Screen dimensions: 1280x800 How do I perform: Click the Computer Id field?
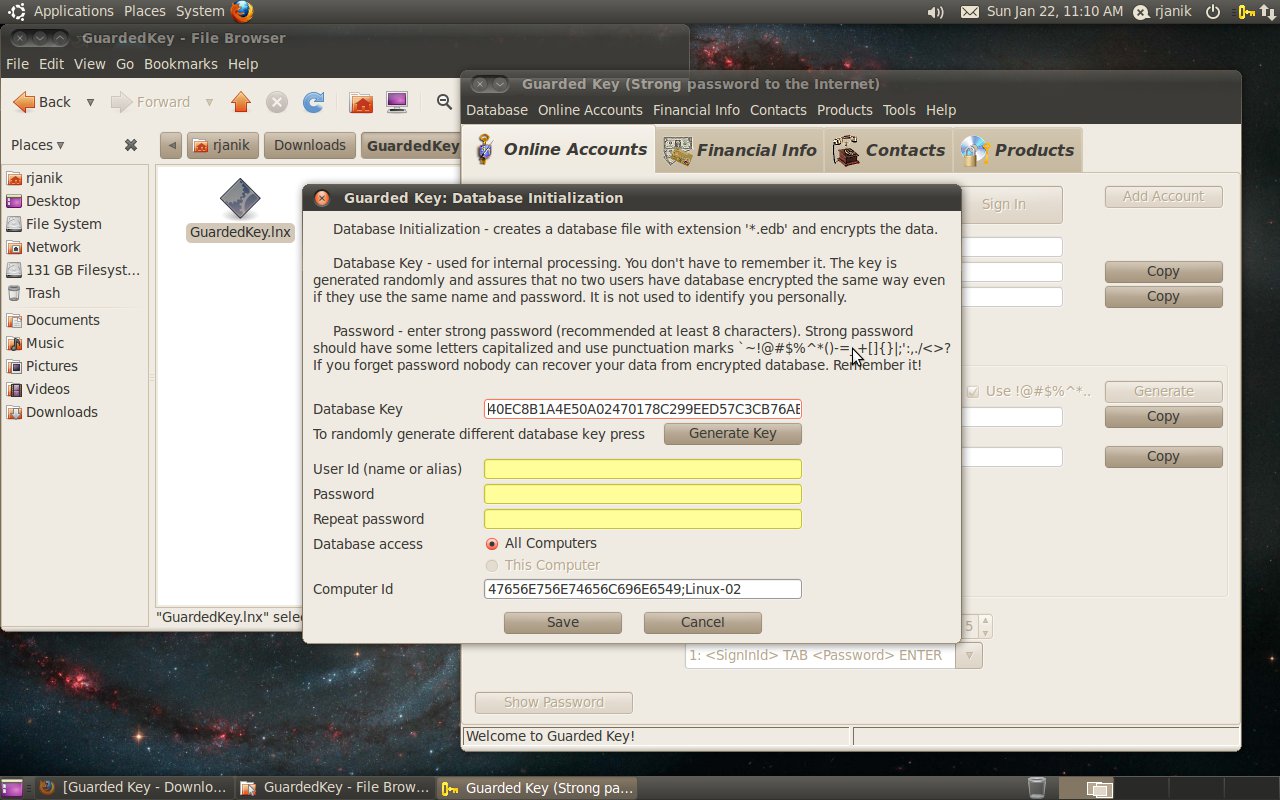coord(643,589)
